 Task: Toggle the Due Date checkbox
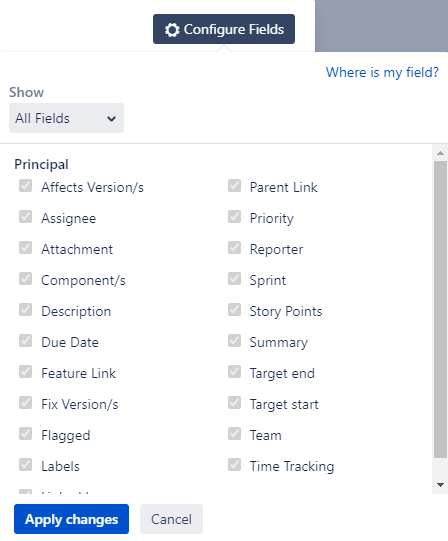26,341
